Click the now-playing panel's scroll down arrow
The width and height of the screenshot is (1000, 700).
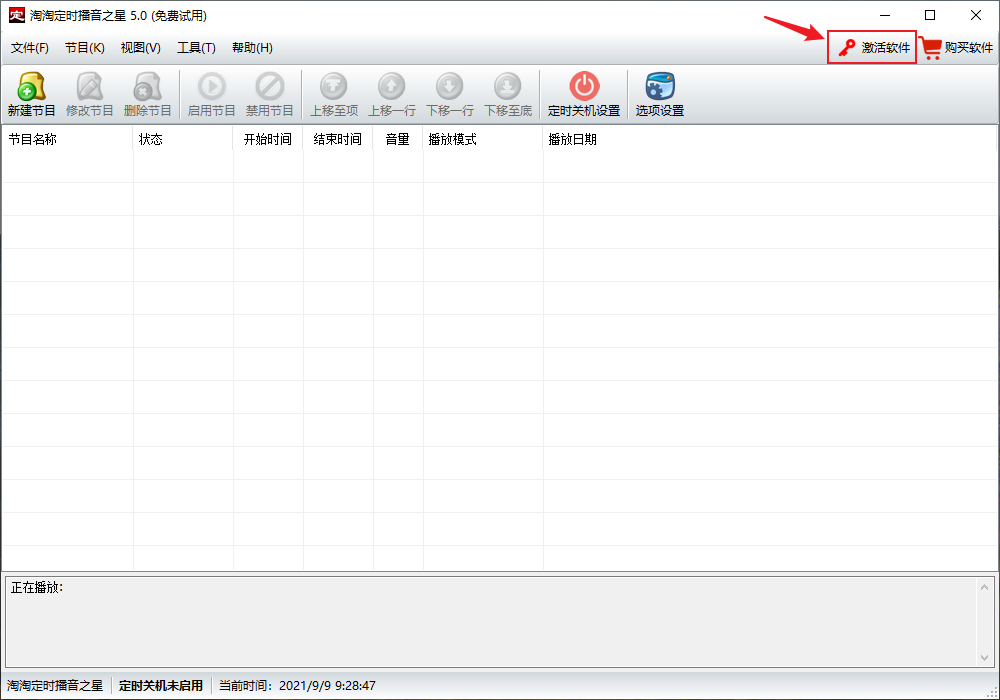[986, 657]
